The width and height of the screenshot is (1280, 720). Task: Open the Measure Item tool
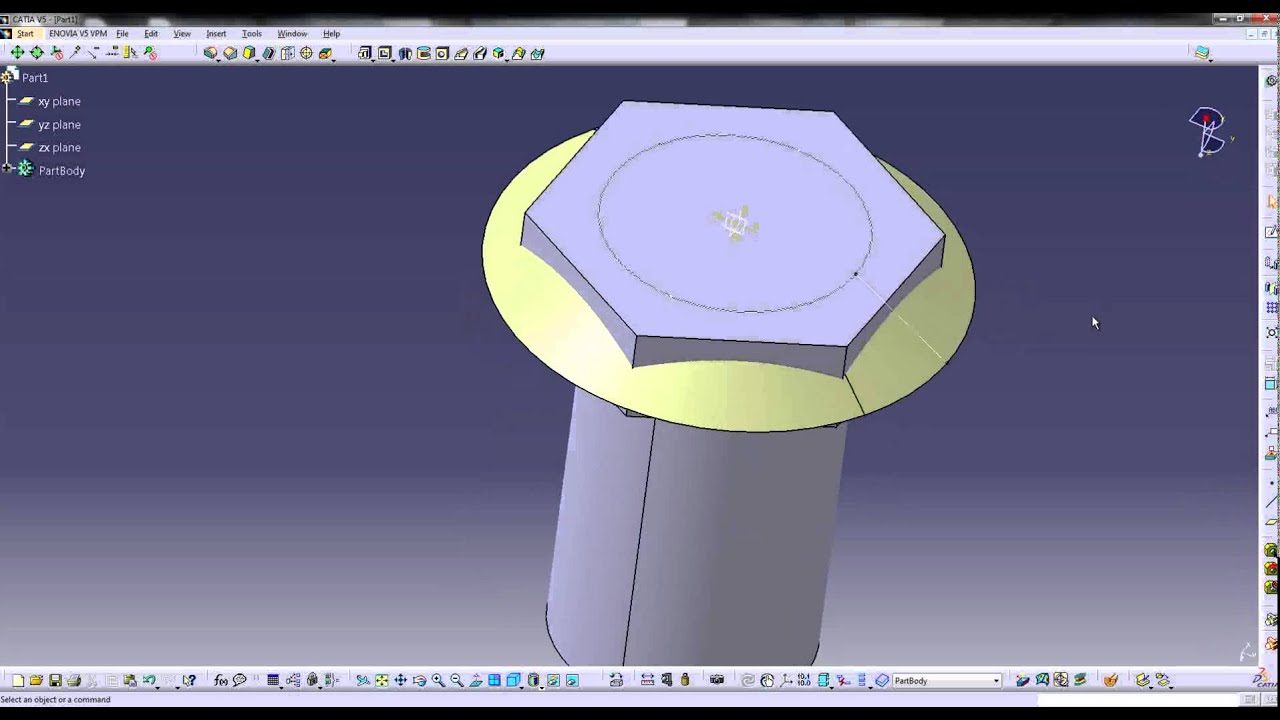click(667, 681)
